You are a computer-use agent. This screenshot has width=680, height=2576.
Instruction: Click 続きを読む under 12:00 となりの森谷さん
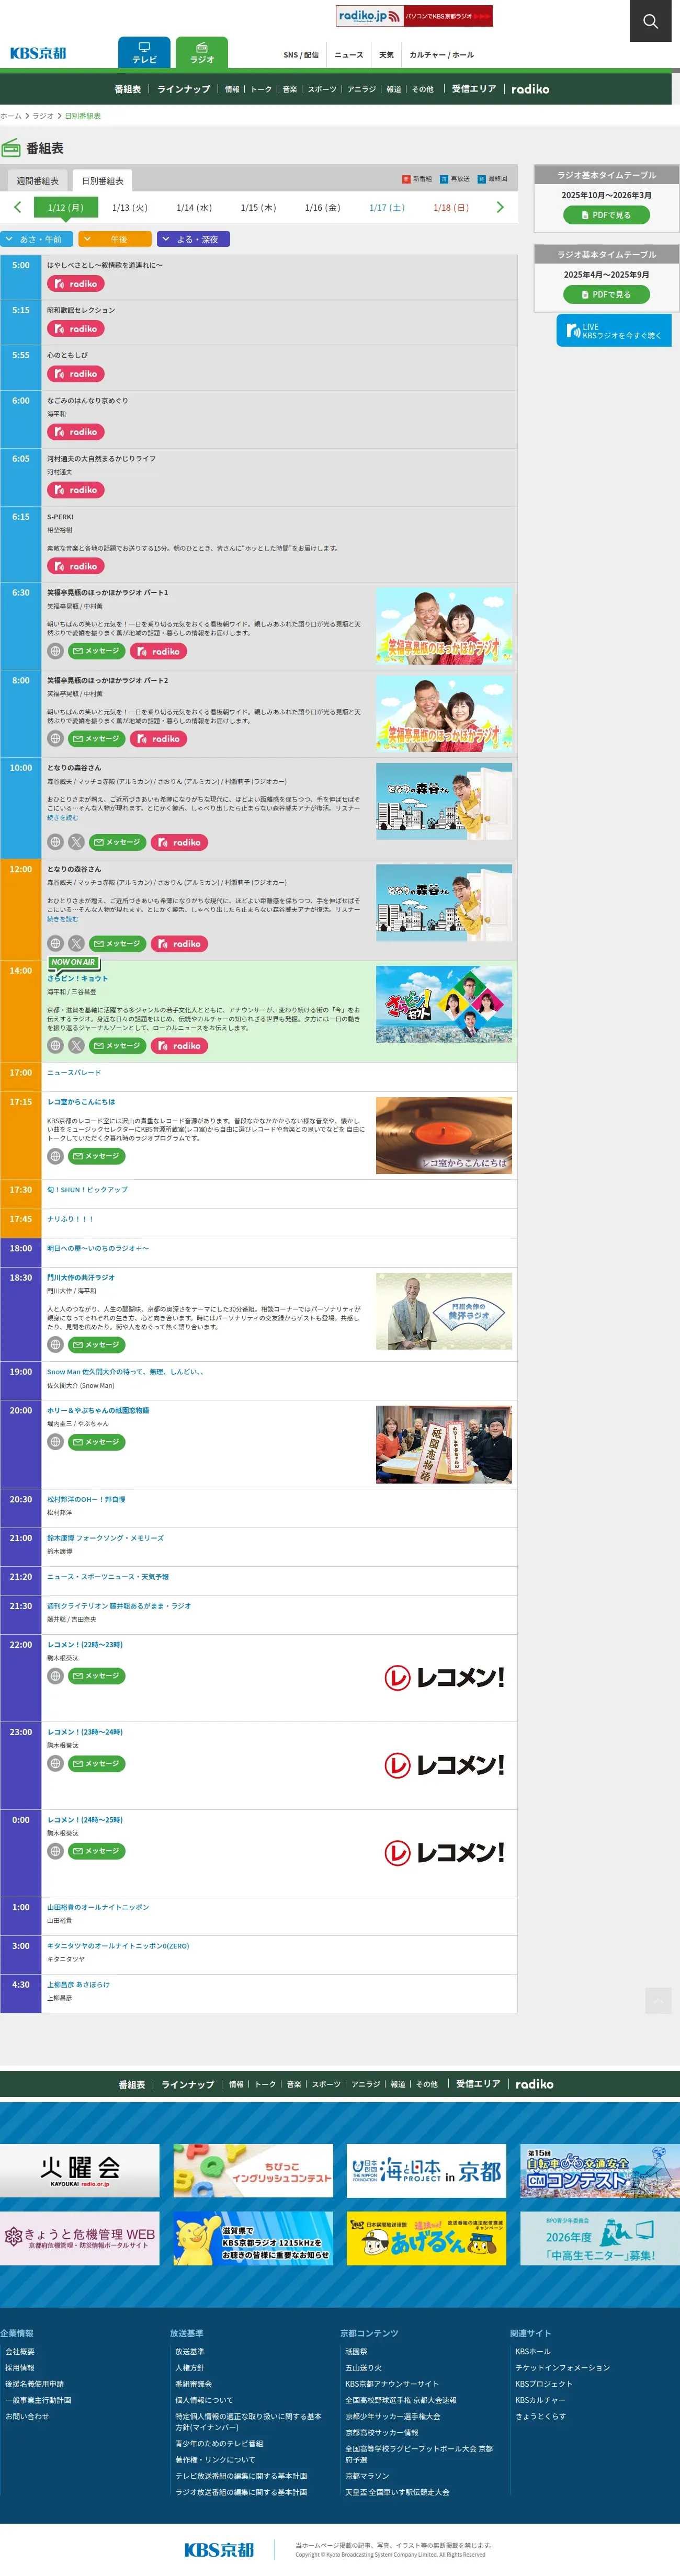click(62, 919)
